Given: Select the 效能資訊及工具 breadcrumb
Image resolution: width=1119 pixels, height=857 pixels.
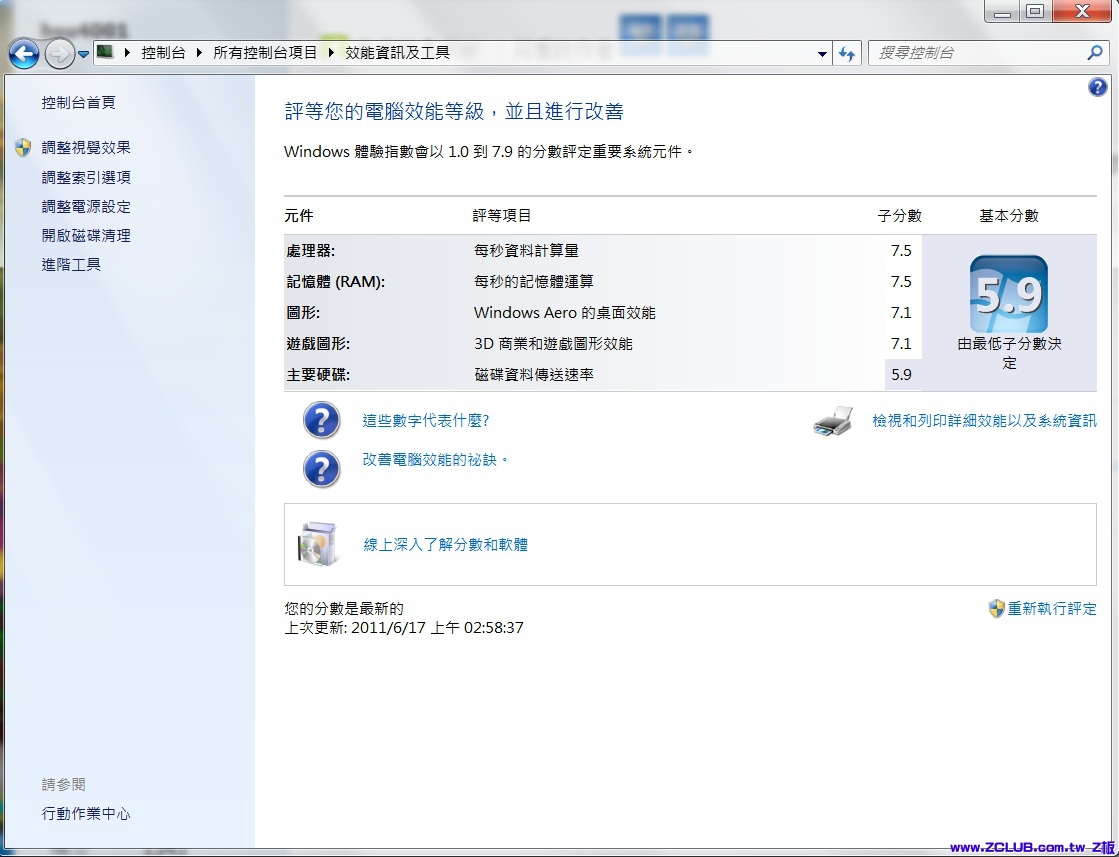Looking at the screenshot, I should [x=398, y=53].
